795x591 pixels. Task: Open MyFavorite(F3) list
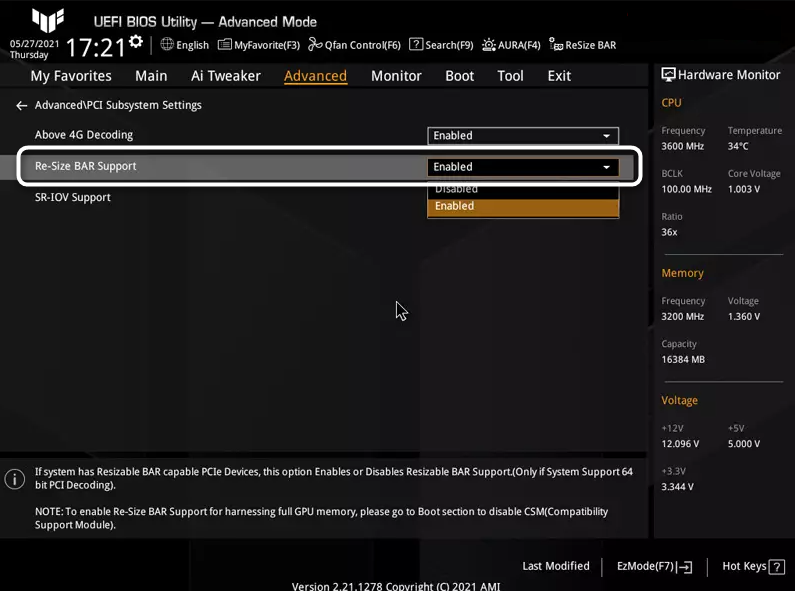259,45
